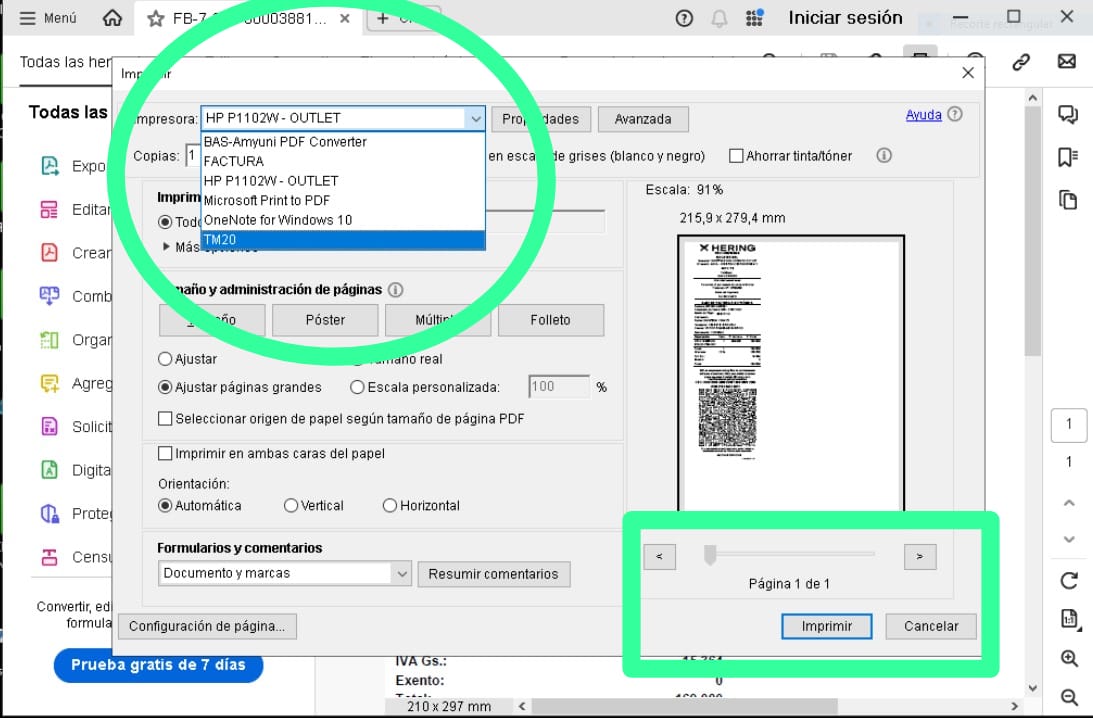Open the Ayuda help link
The height and width of the screenshot is (718, 1093).
coord(923,115)
